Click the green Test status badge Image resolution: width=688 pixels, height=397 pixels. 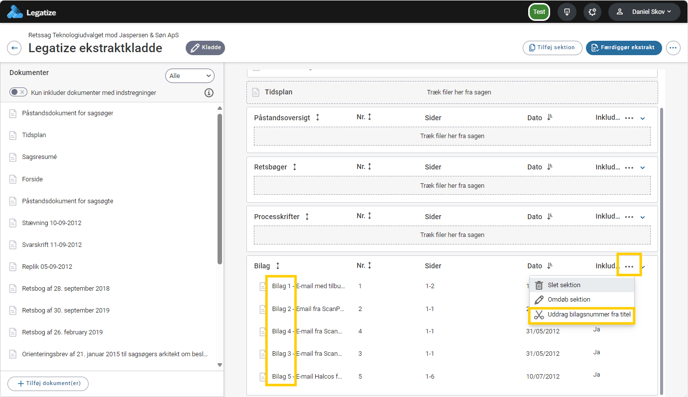click(x=539, y=12)
